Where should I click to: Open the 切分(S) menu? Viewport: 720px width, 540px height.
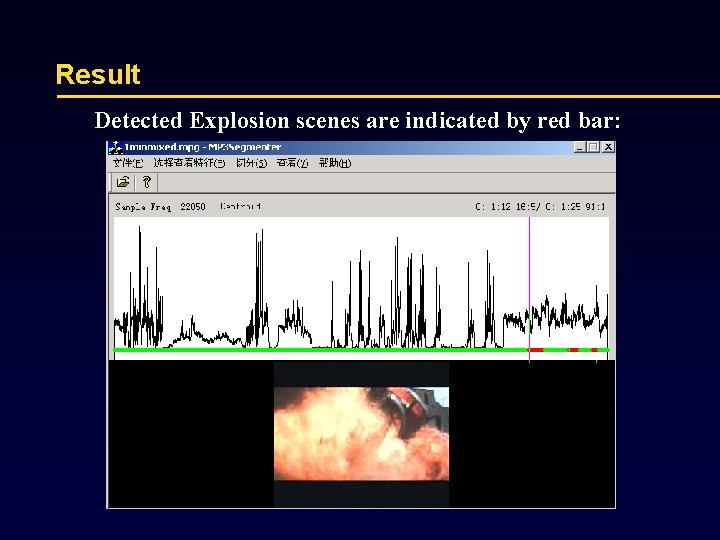(252, 163)
